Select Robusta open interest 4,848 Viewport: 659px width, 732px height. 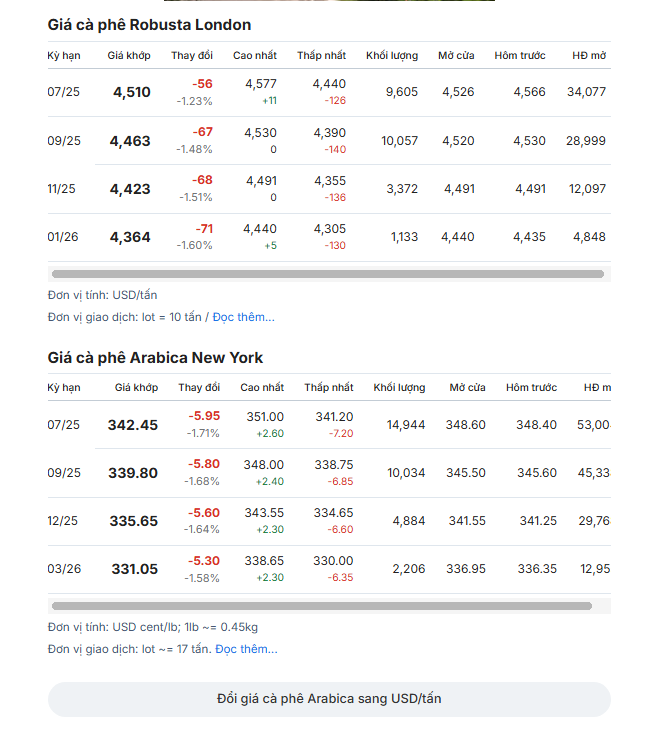pyautogui.click(x=589, y=237)
